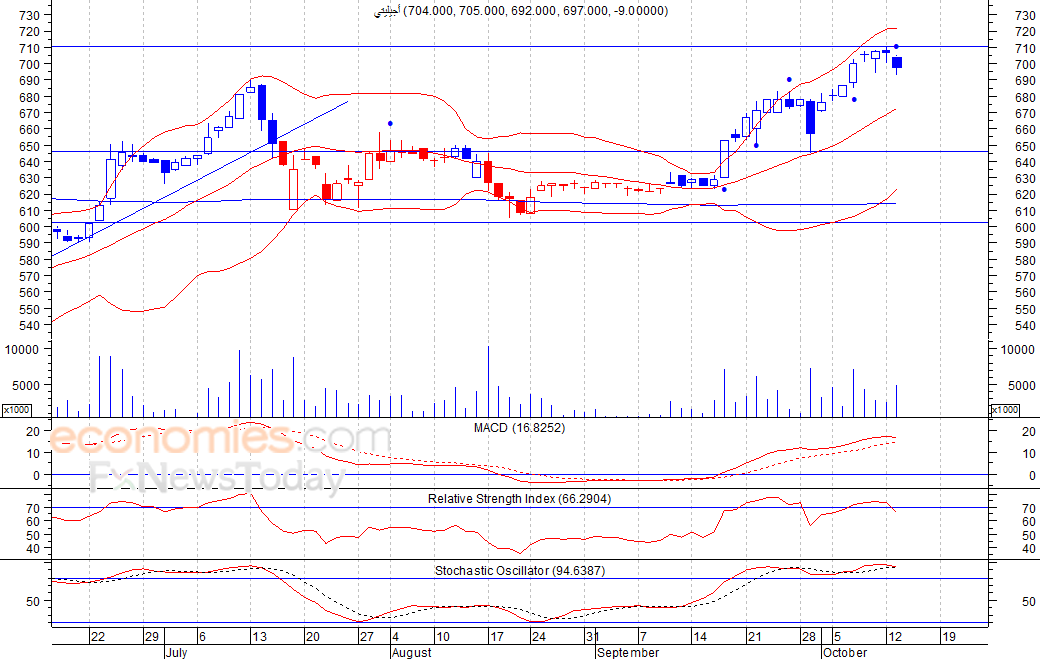Image resolution: width=1040 pixels, height=659 pixels.
Task: Click date label 27 on time axis
Action: pos(367,636)
